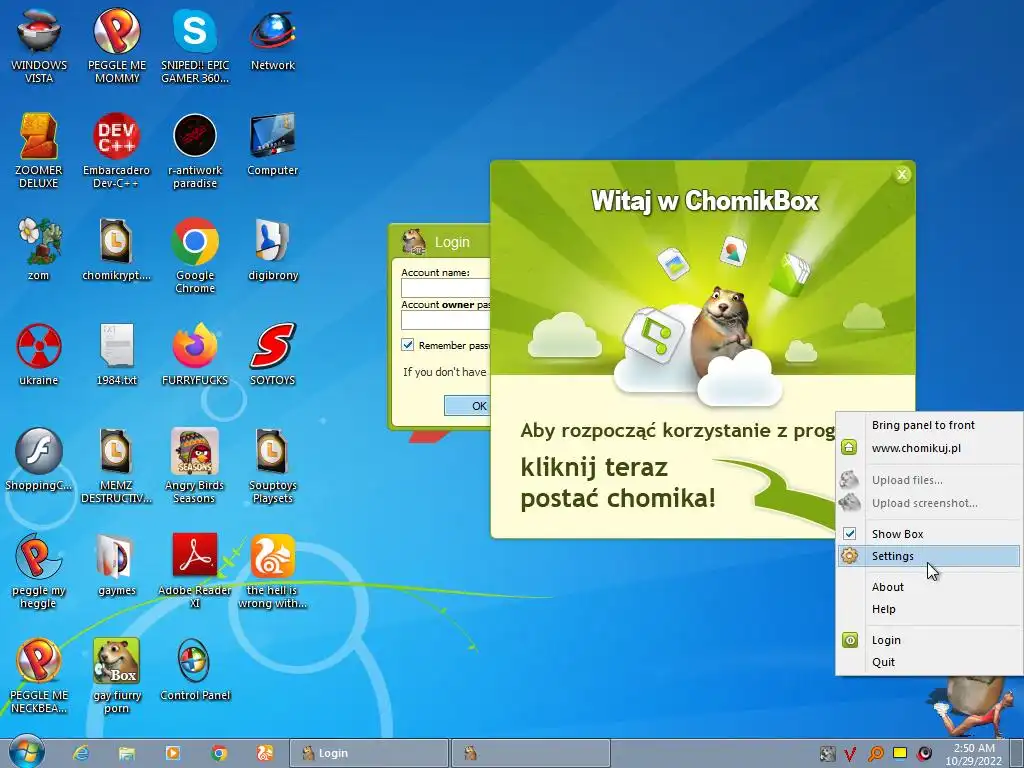Screen dimensions: 1024x768
Task: Select the MEMZ DESTRUCTIV... icon
Action: pos(116,465)
